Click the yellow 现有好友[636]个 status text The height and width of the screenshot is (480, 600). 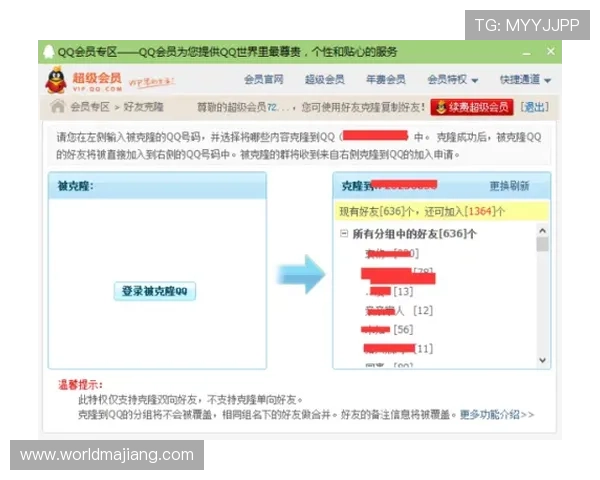pos(422,211)
